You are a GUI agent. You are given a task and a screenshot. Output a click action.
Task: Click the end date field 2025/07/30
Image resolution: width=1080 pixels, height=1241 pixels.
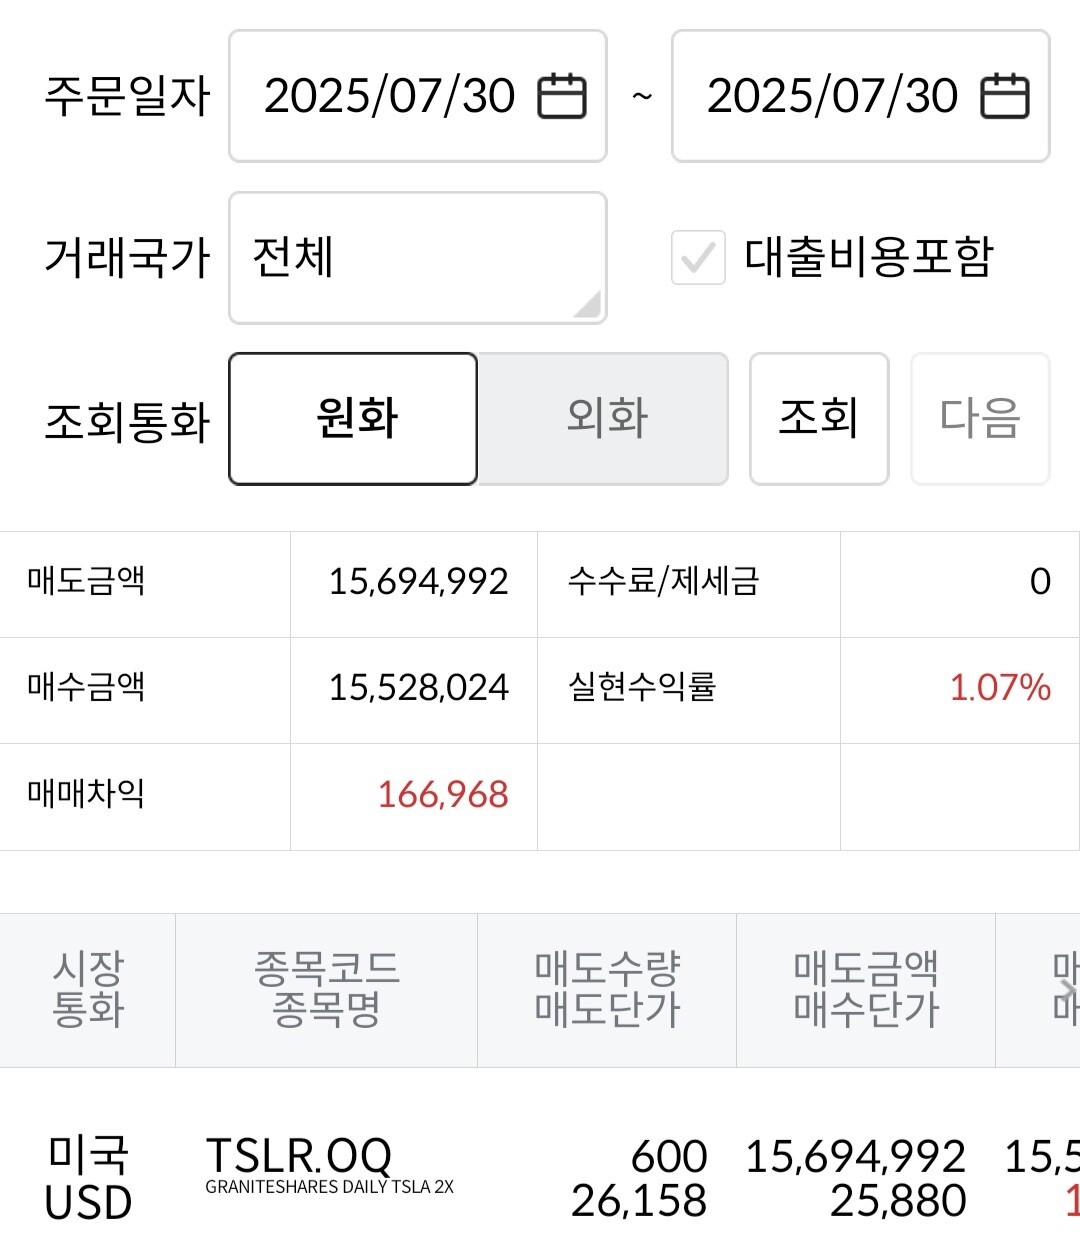coord(832,97)
